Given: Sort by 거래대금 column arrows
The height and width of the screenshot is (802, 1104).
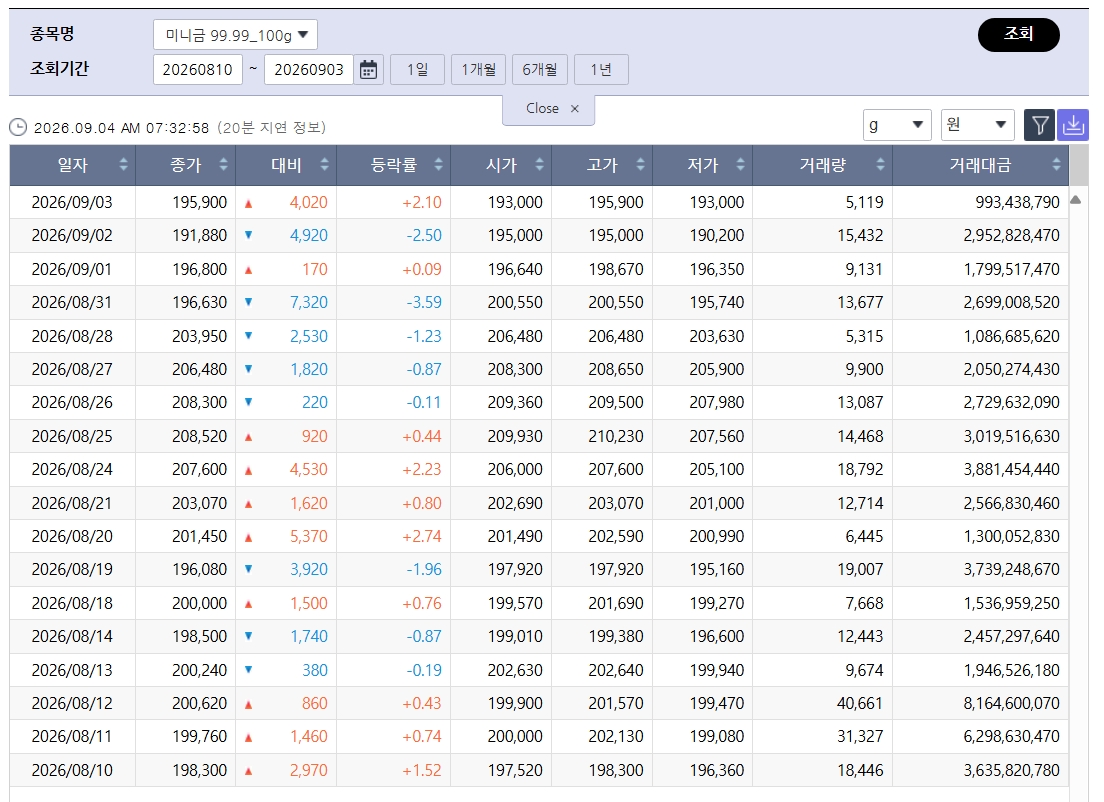Looking at the screenshot, I should click(1057, 165).
